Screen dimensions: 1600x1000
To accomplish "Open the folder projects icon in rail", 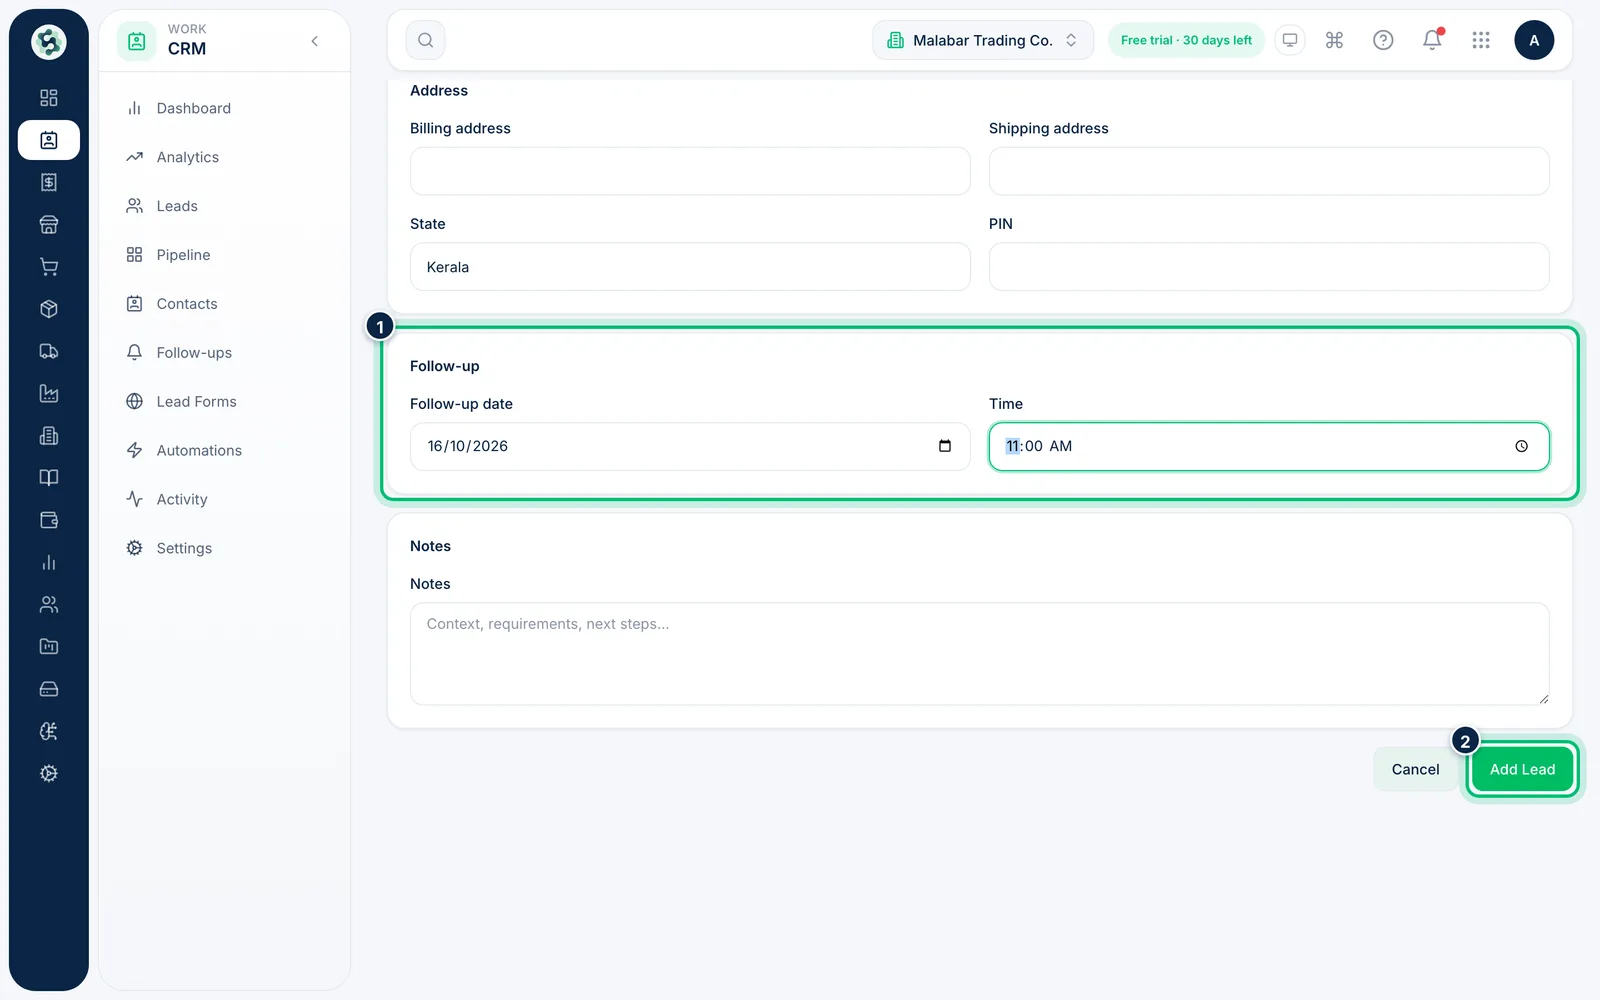I will coord(48,647).
